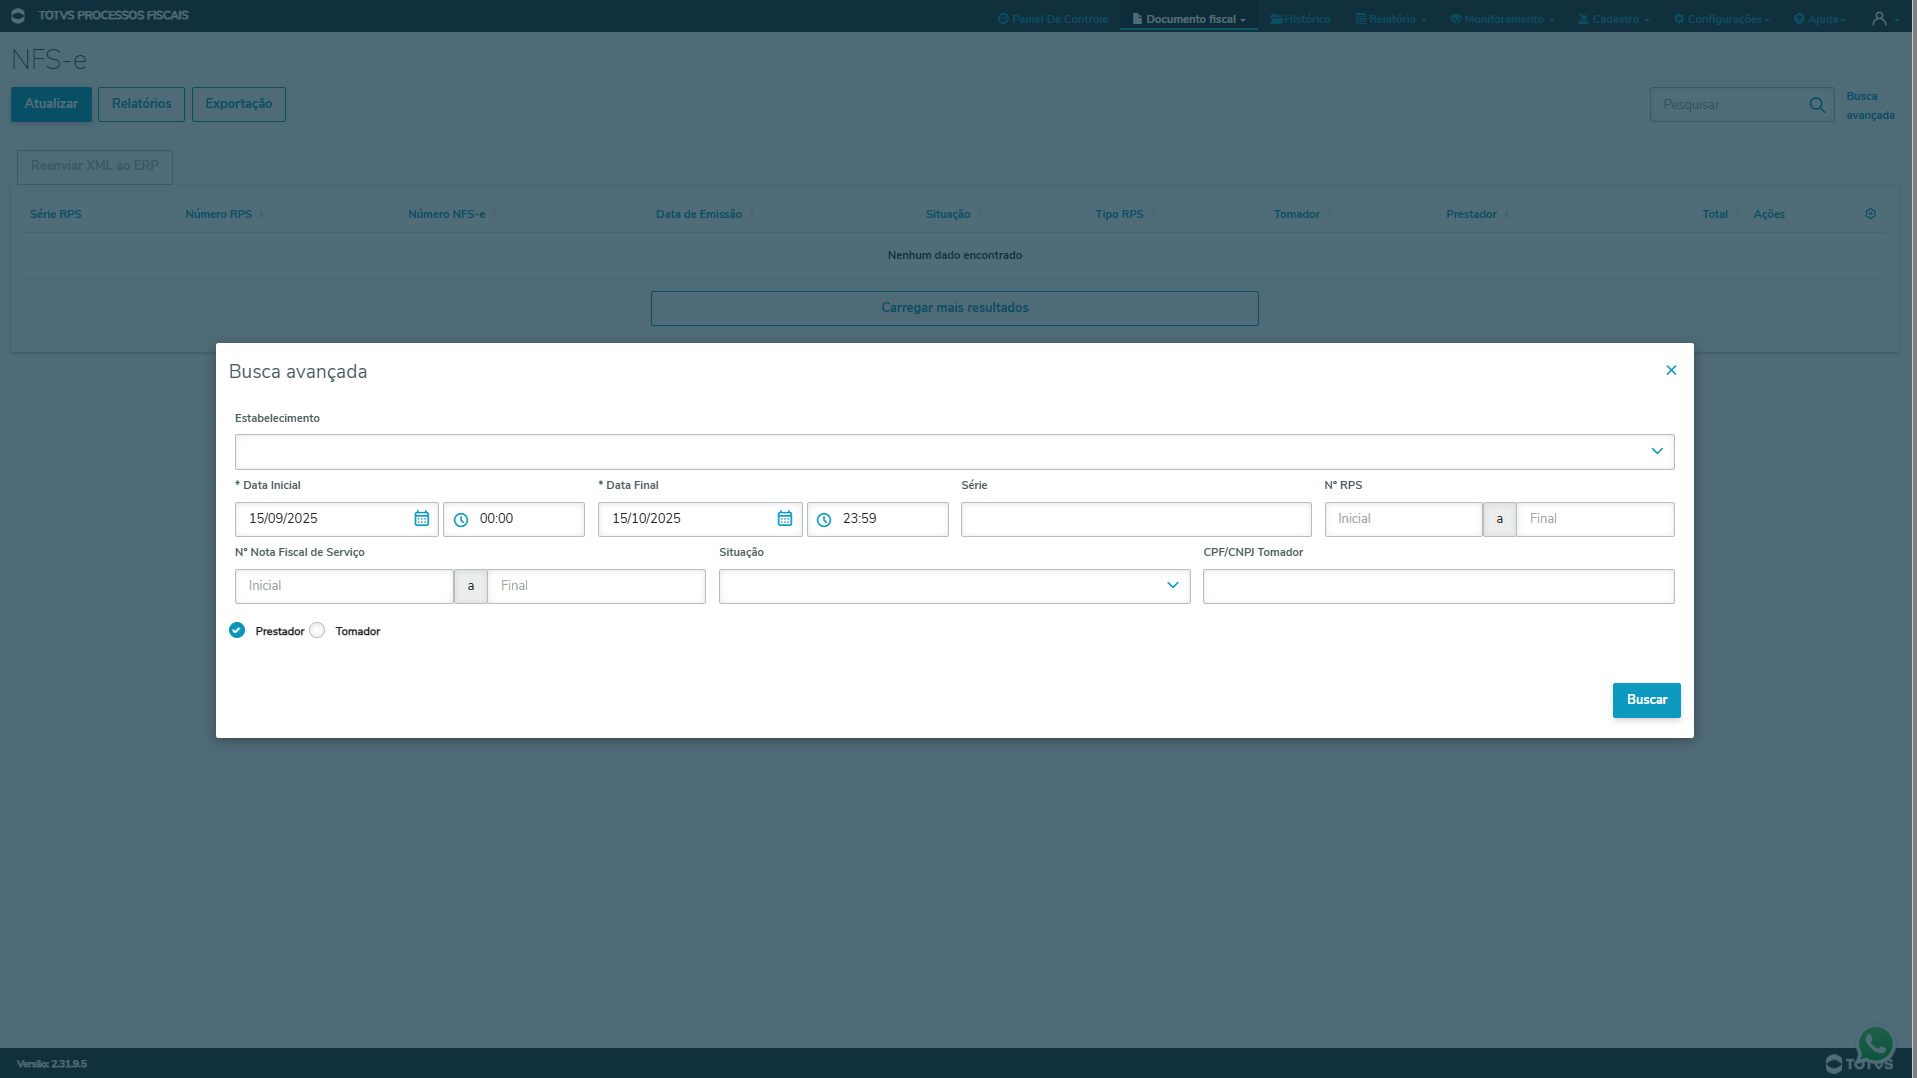Click the Exportação button
Screen dimensions: 1917x1078
(x=238, y=104)
